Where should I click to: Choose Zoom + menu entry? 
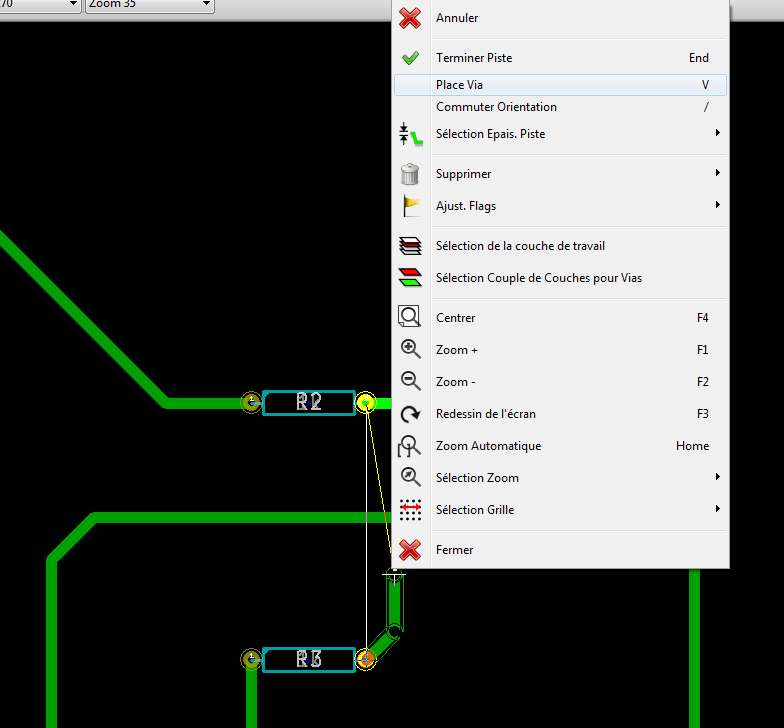point(560,350)
